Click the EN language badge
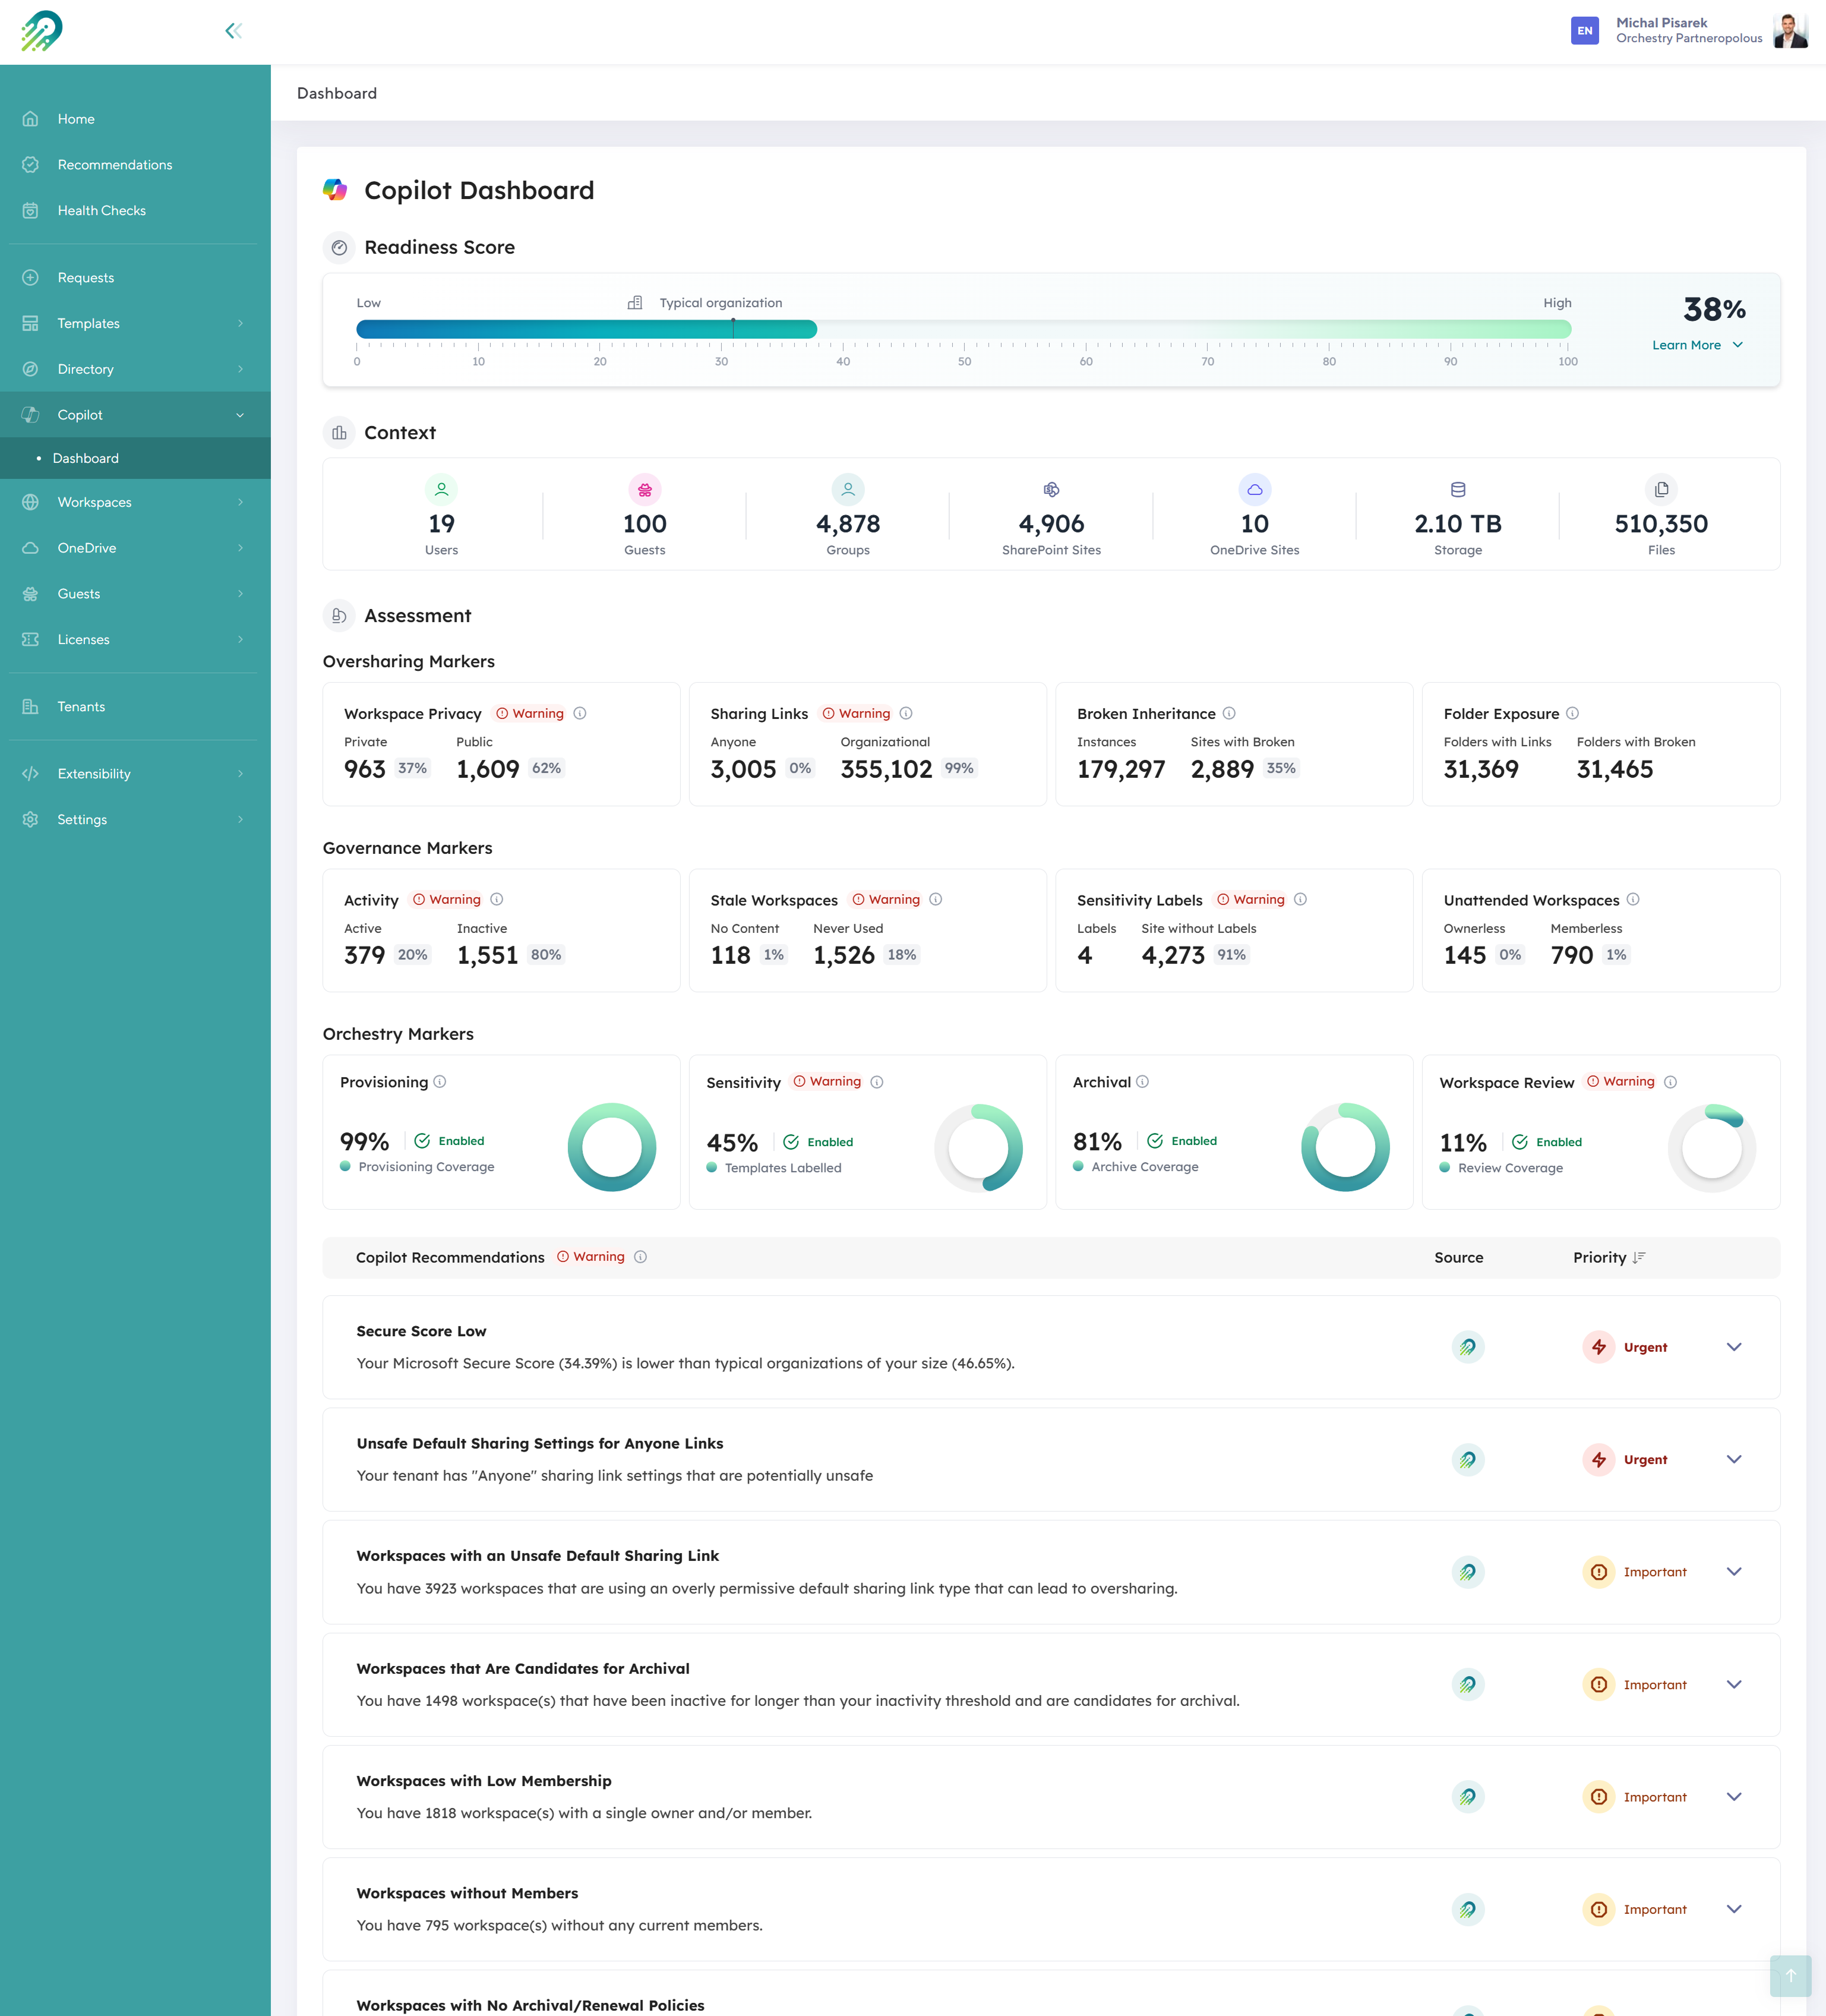Screen dimensions: 1826x2016 (1585, 30)
